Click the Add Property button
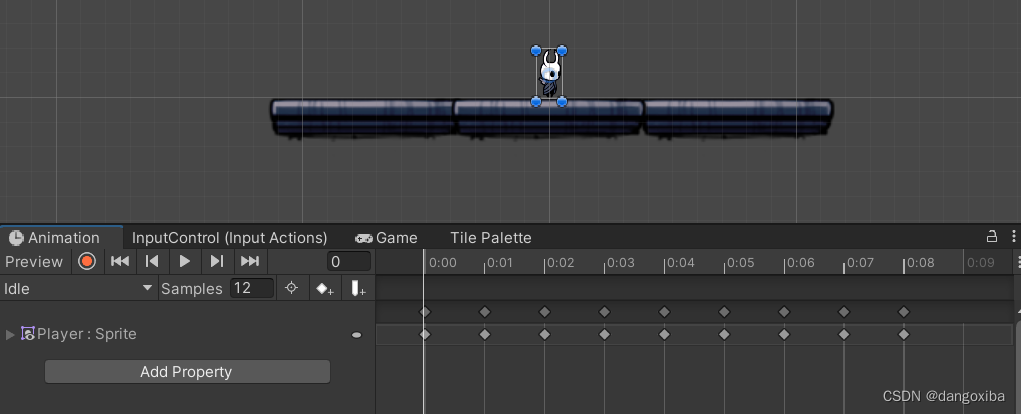The width and height of the screenshot is (1021, 414). tap(188, 372)
